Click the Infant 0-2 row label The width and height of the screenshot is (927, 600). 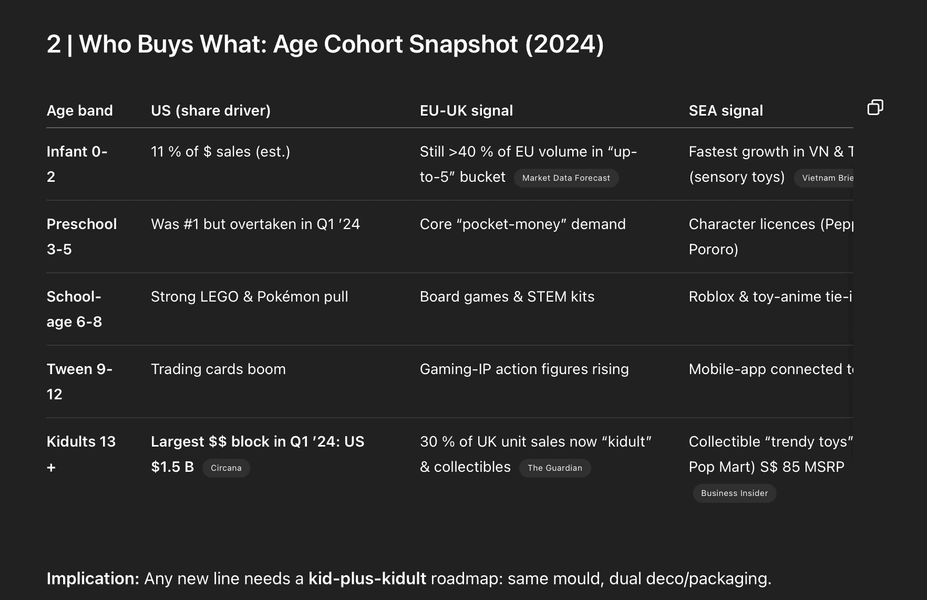[77, 164]
